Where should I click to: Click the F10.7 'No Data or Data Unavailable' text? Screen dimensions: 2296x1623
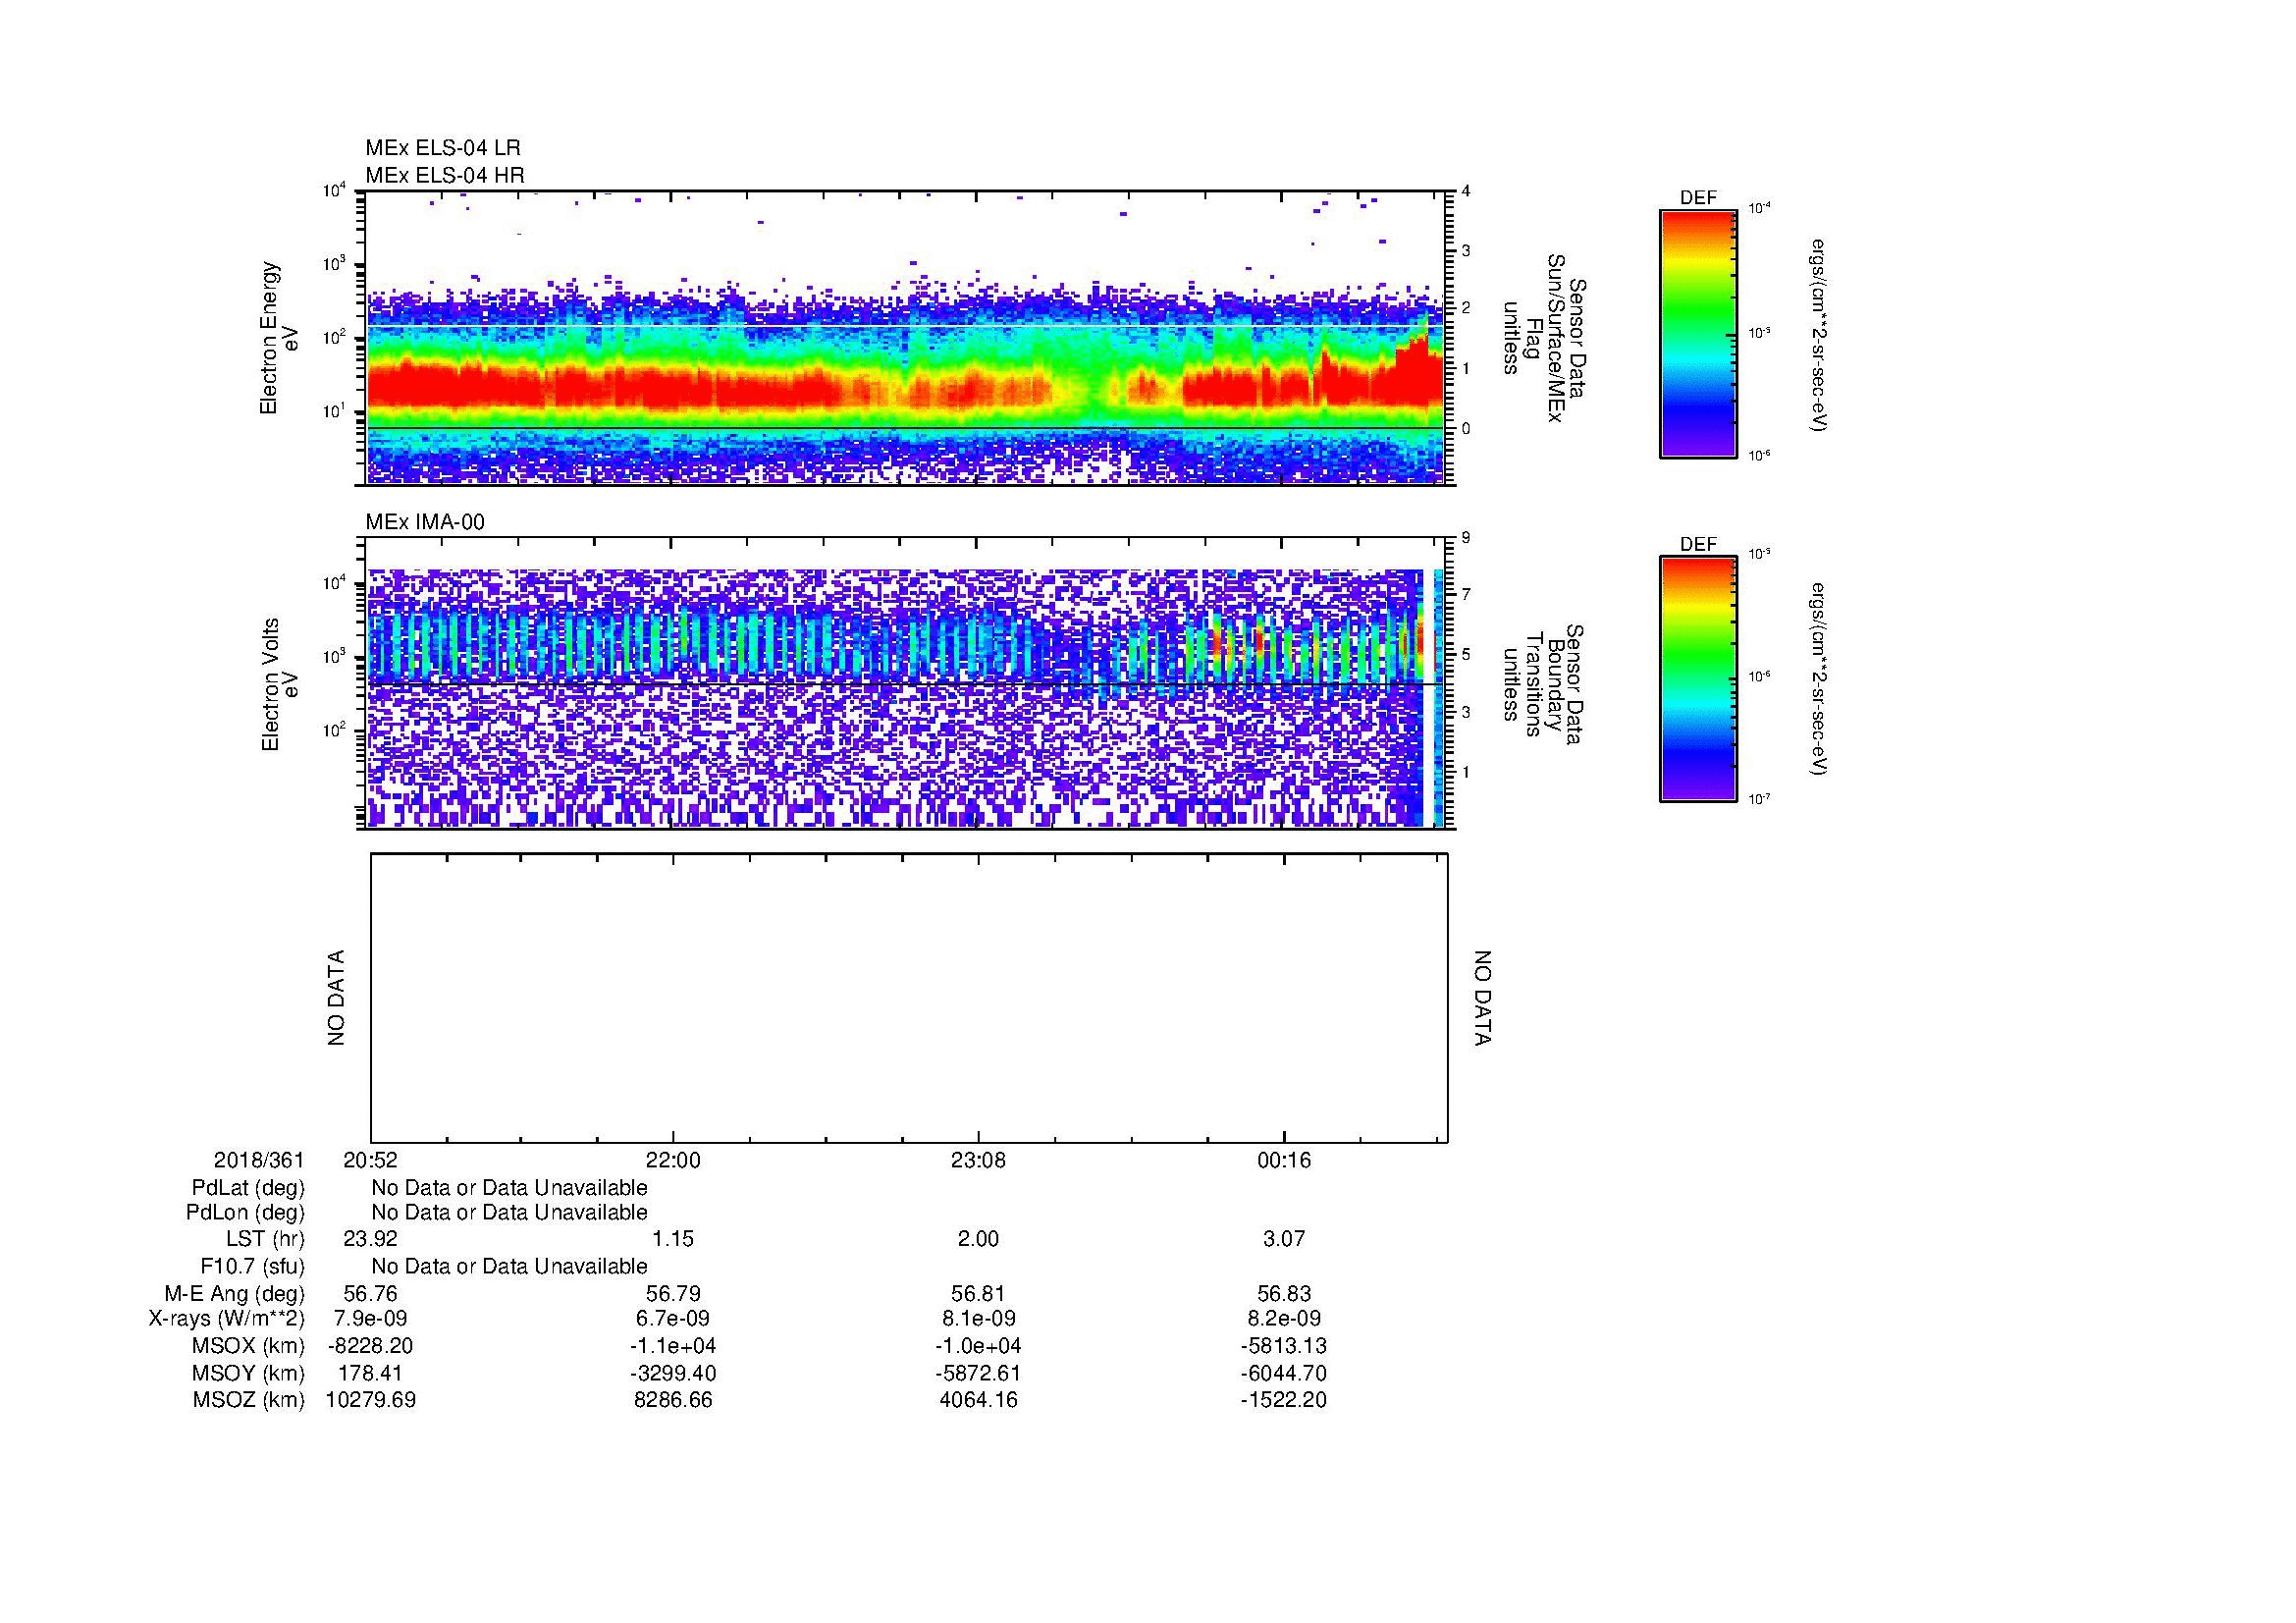pos(509,1267)
